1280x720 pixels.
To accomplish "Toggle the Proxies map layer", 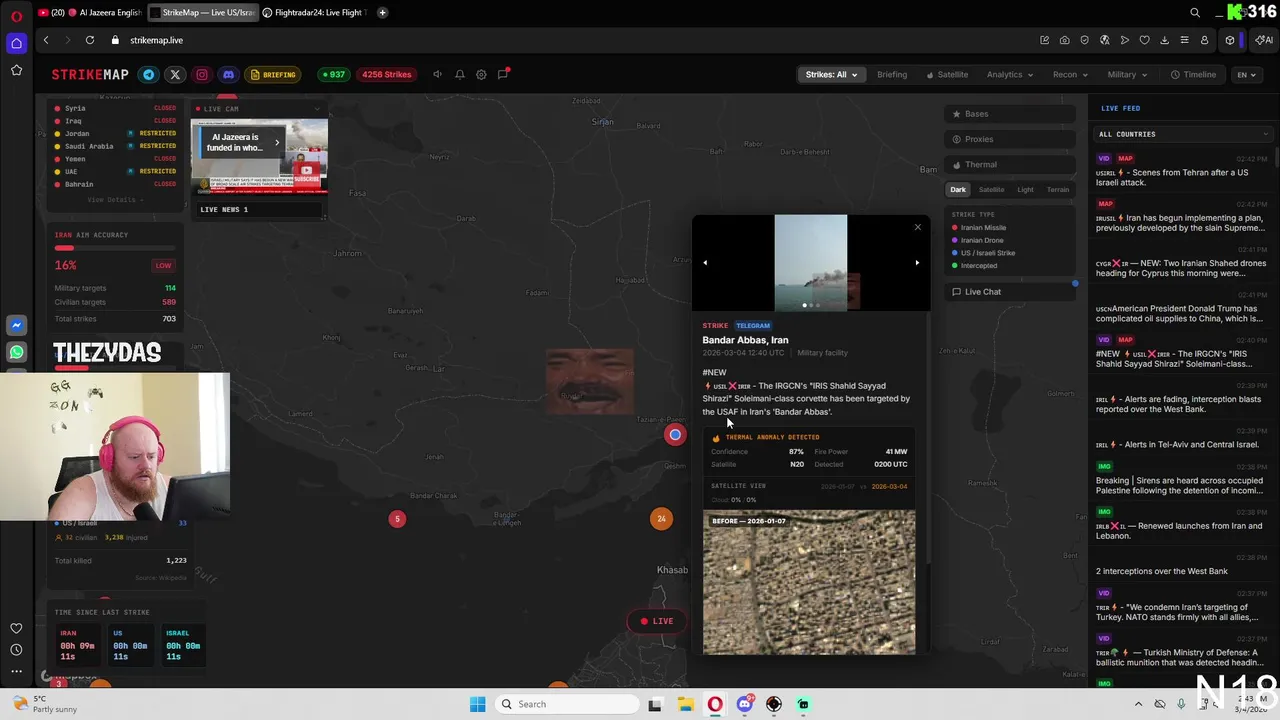I will pos(1009,139).
